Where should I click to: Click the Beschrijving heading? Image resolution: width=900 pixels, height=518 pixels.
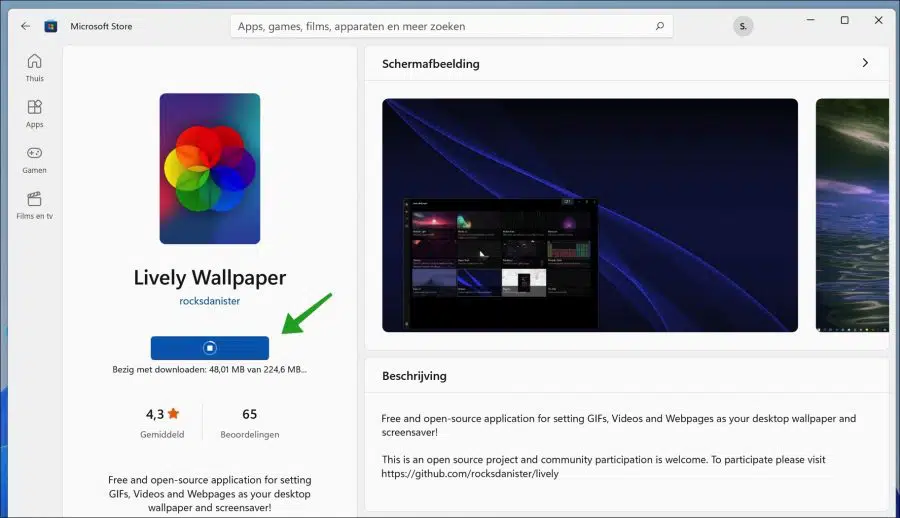pyautogui.click(x=414, y=376)
